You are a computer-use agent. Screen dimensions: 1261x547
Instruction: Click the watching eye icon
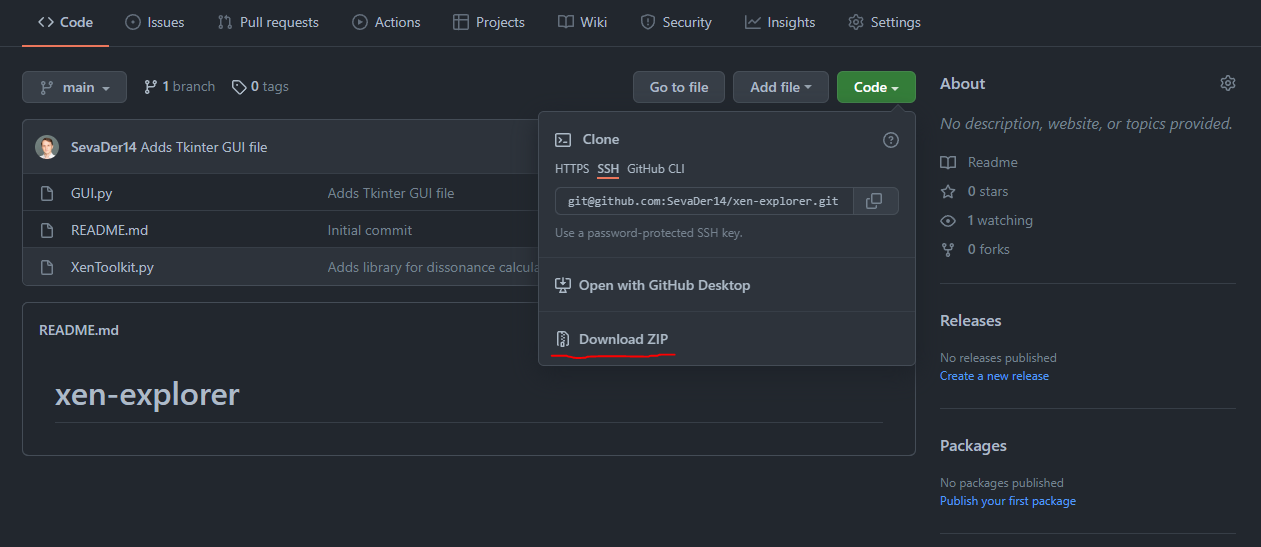coord(948,220)
